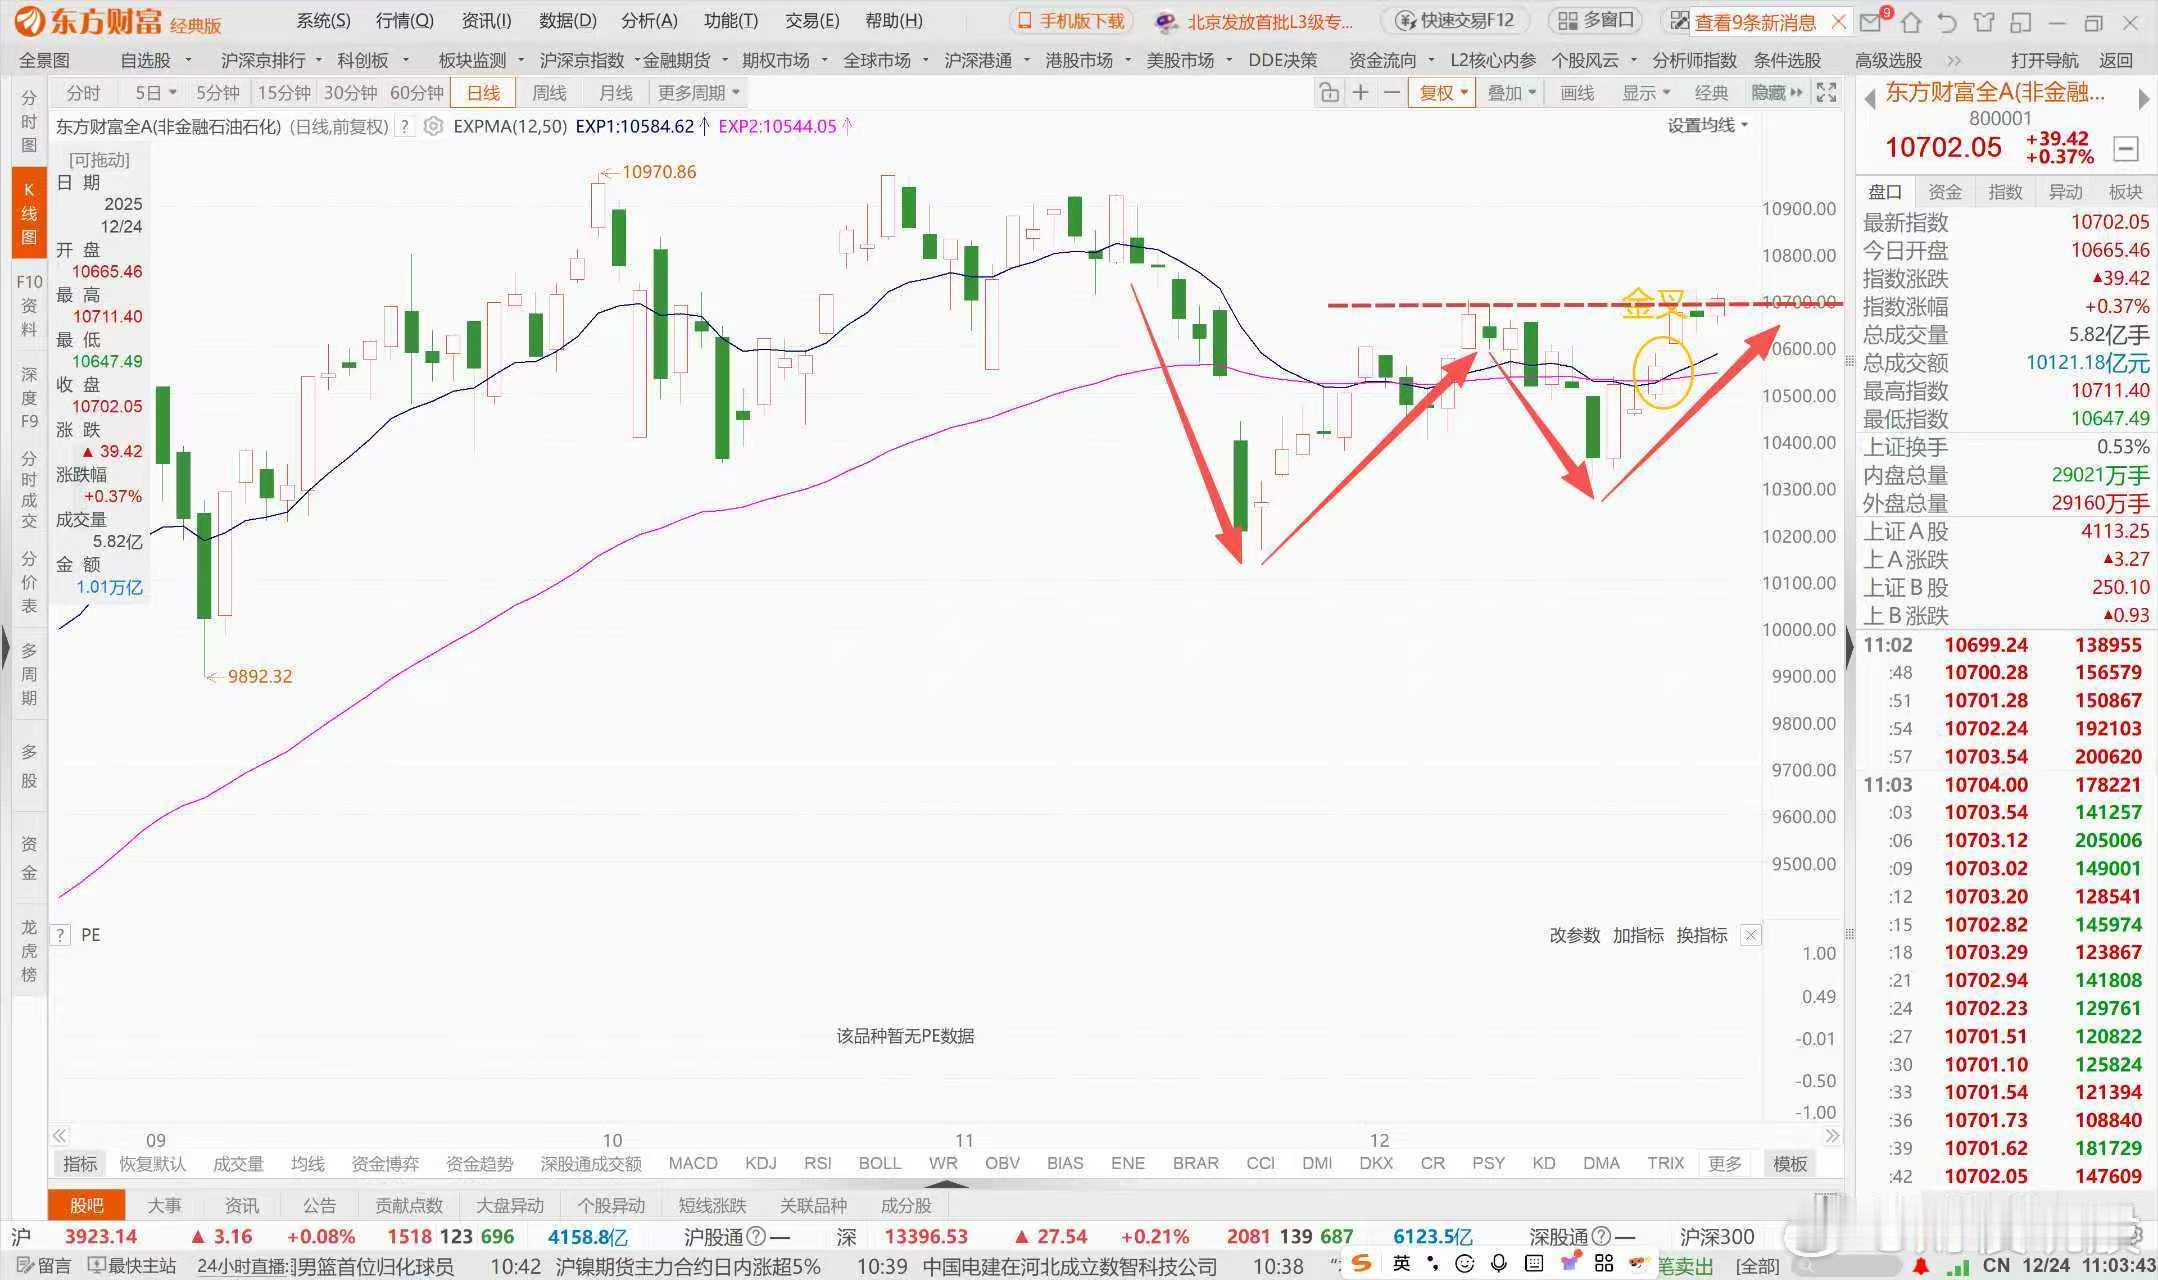2158x1280 pixels.
Task: Click the lock icon in chart toolbar
Action: tap(1329, 93)
